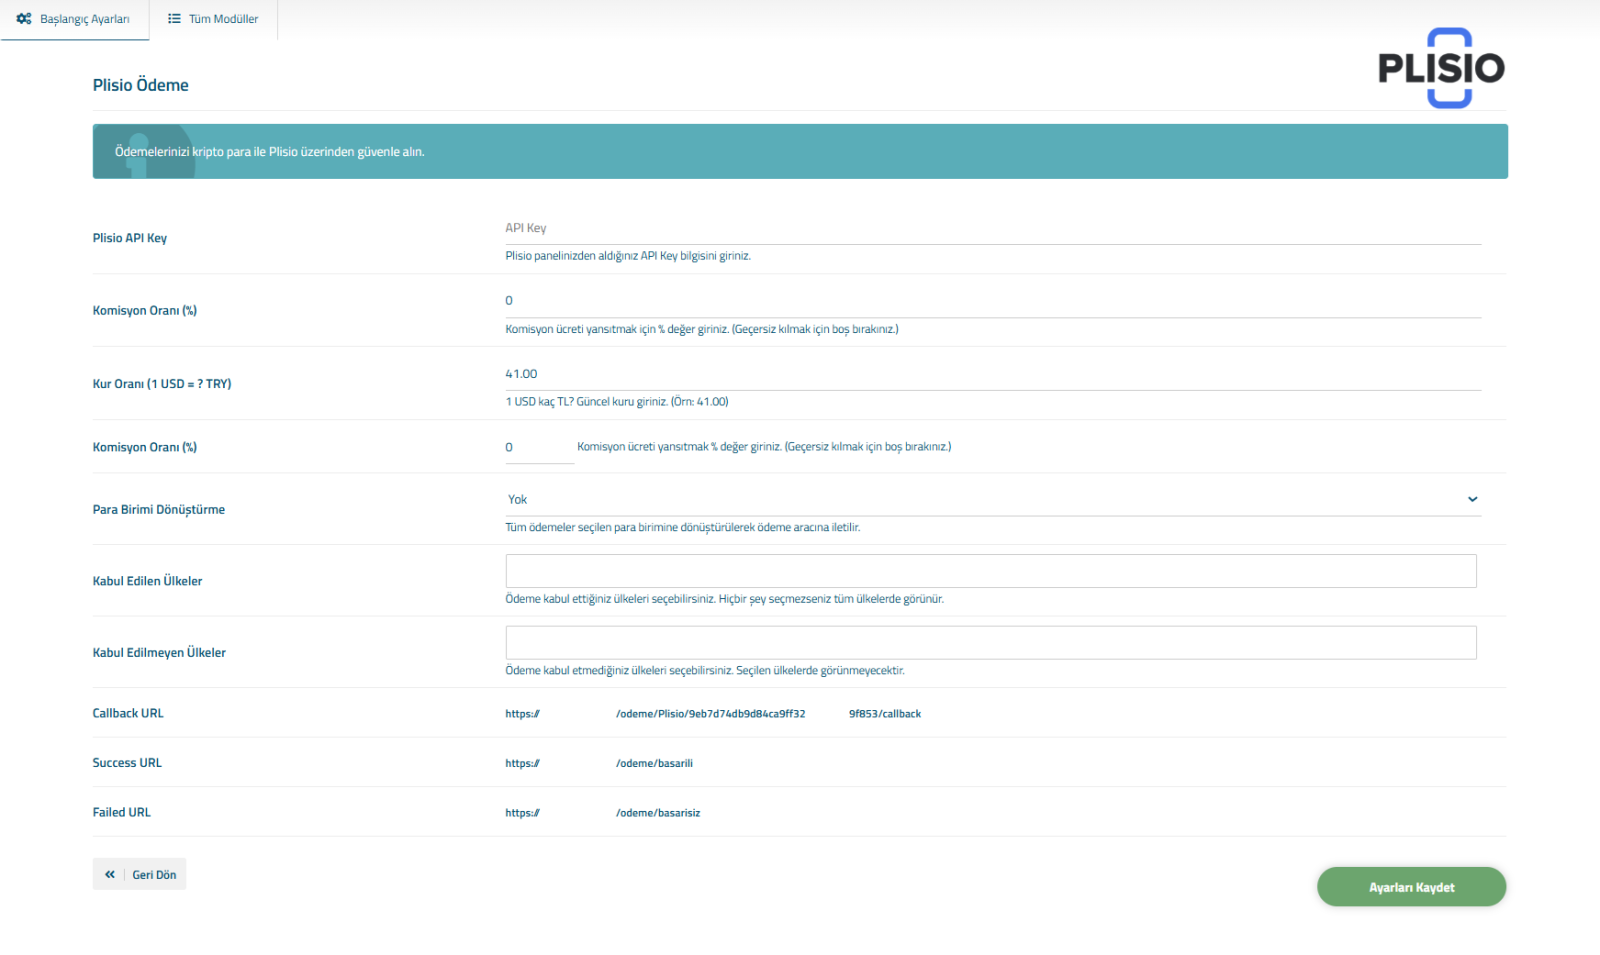The image size is (1600, 955).
Task: Focus the Plisio API Key input field
Action: [992, 228]
